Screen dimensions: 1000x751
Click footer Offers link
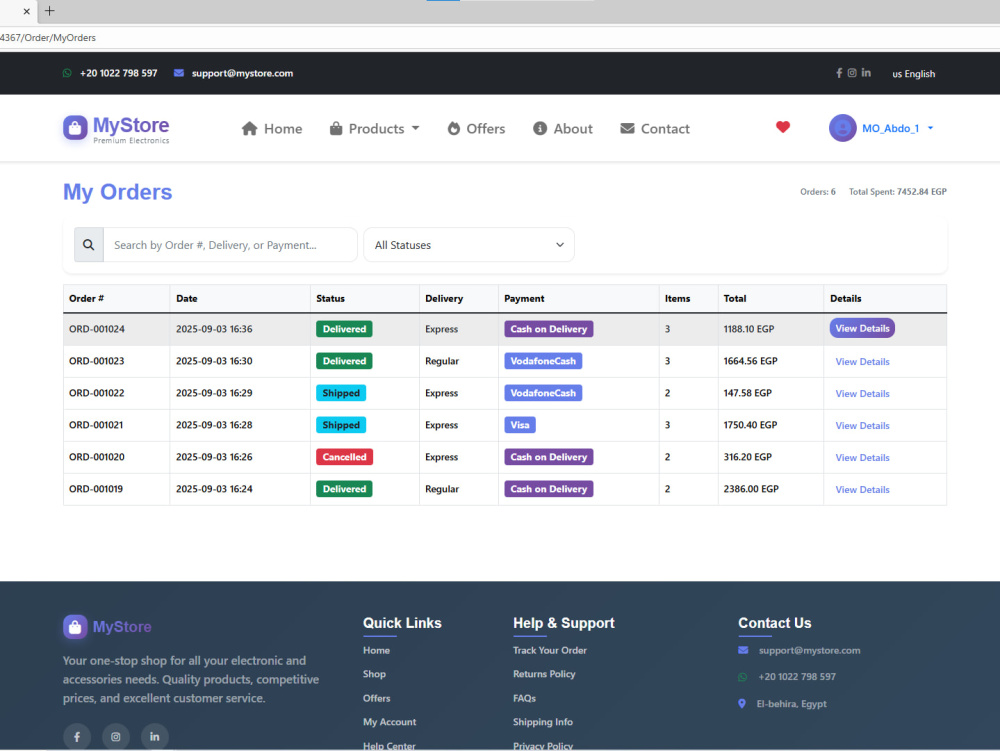[376, 698]
